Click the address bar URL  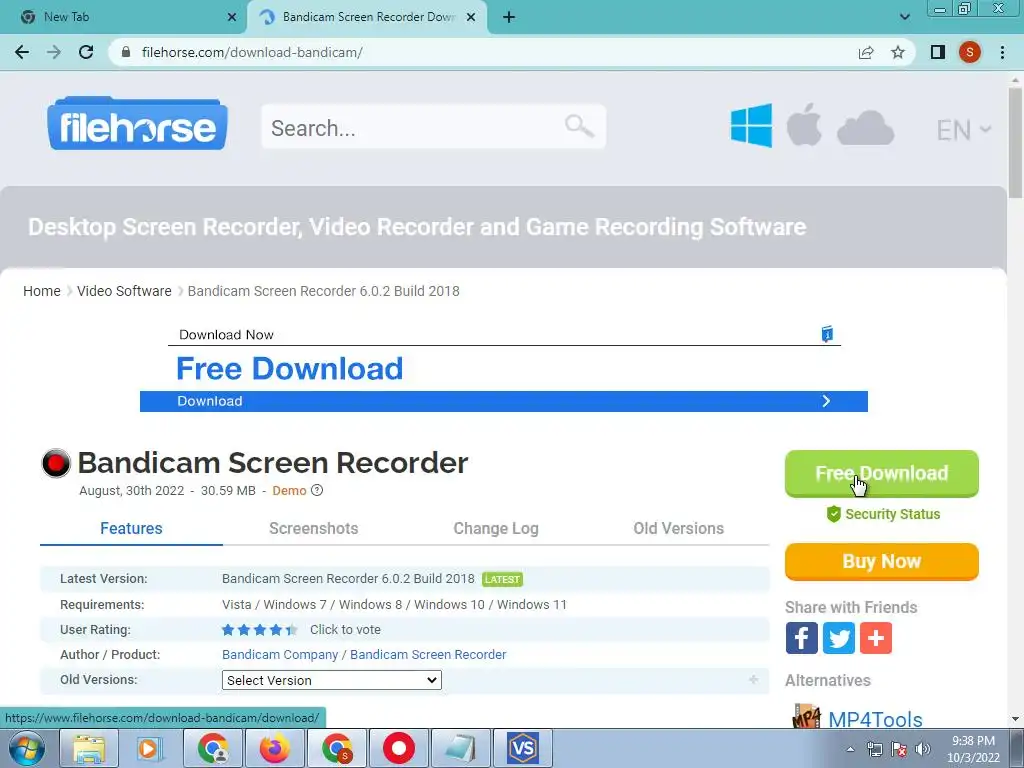point(252,52)
